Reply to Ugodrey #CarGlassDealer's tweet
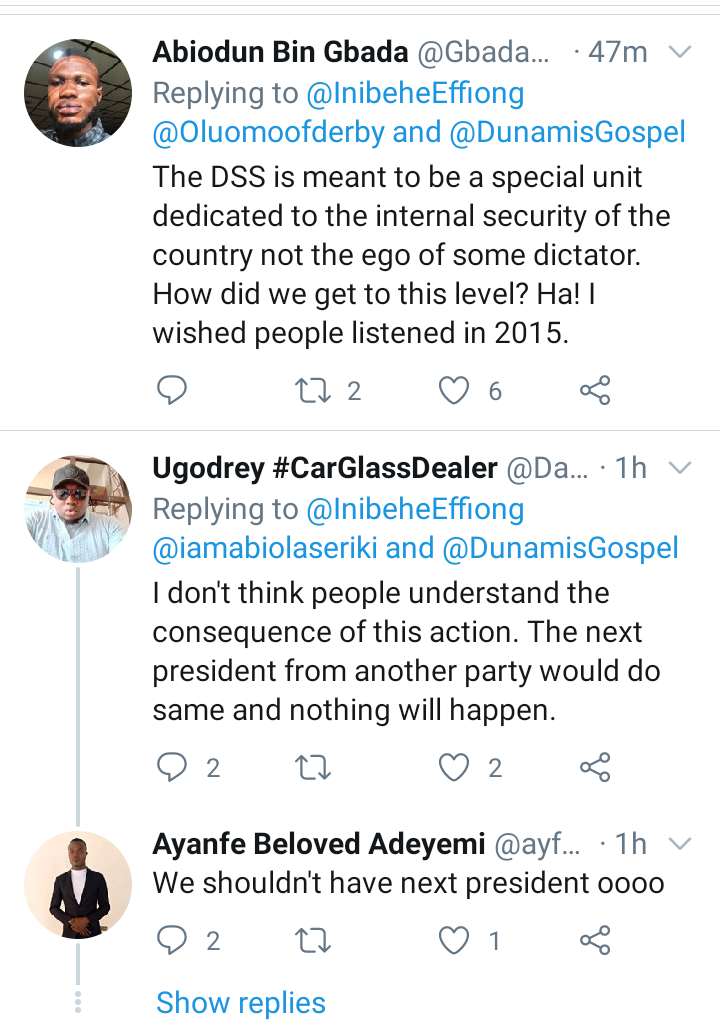720x1027 pixels. (172, 767)
